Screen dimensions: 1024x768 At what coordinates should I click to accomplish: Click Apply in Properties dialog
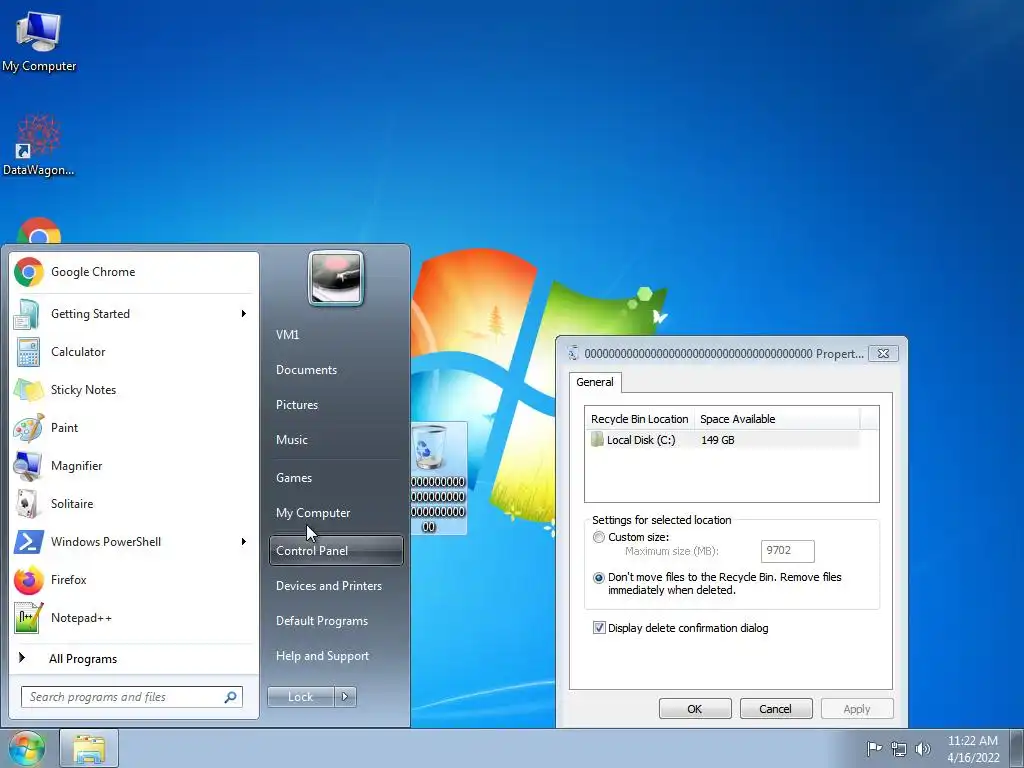857,709
